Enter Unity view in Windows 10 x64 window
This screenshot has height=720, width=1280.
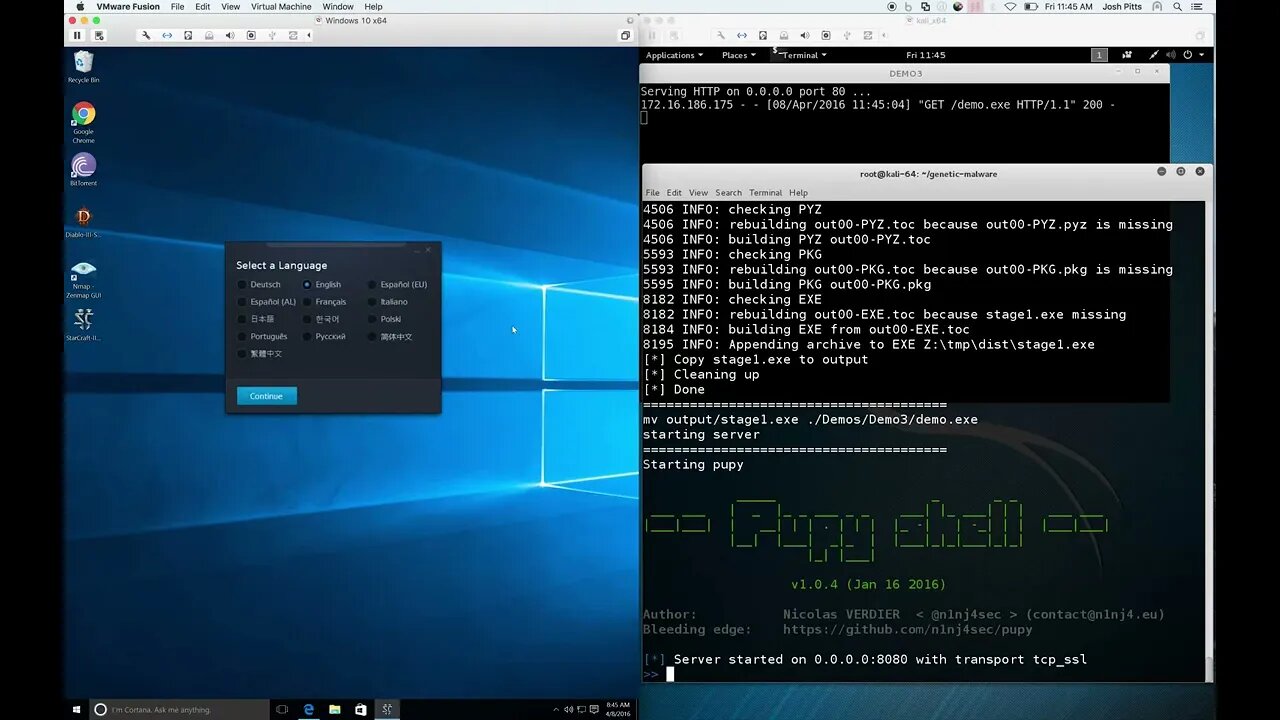coord(625,35)
